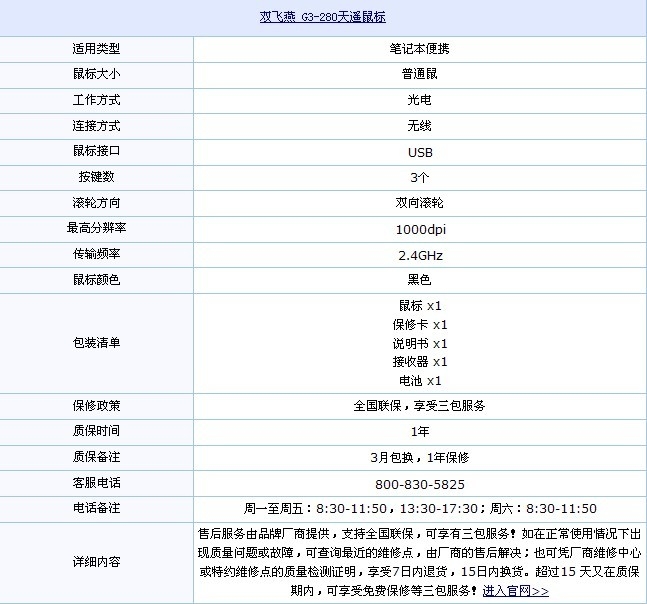Click the 1年 warranty value
The width and height of the screenshot is (647, 604).
(420, 432)
